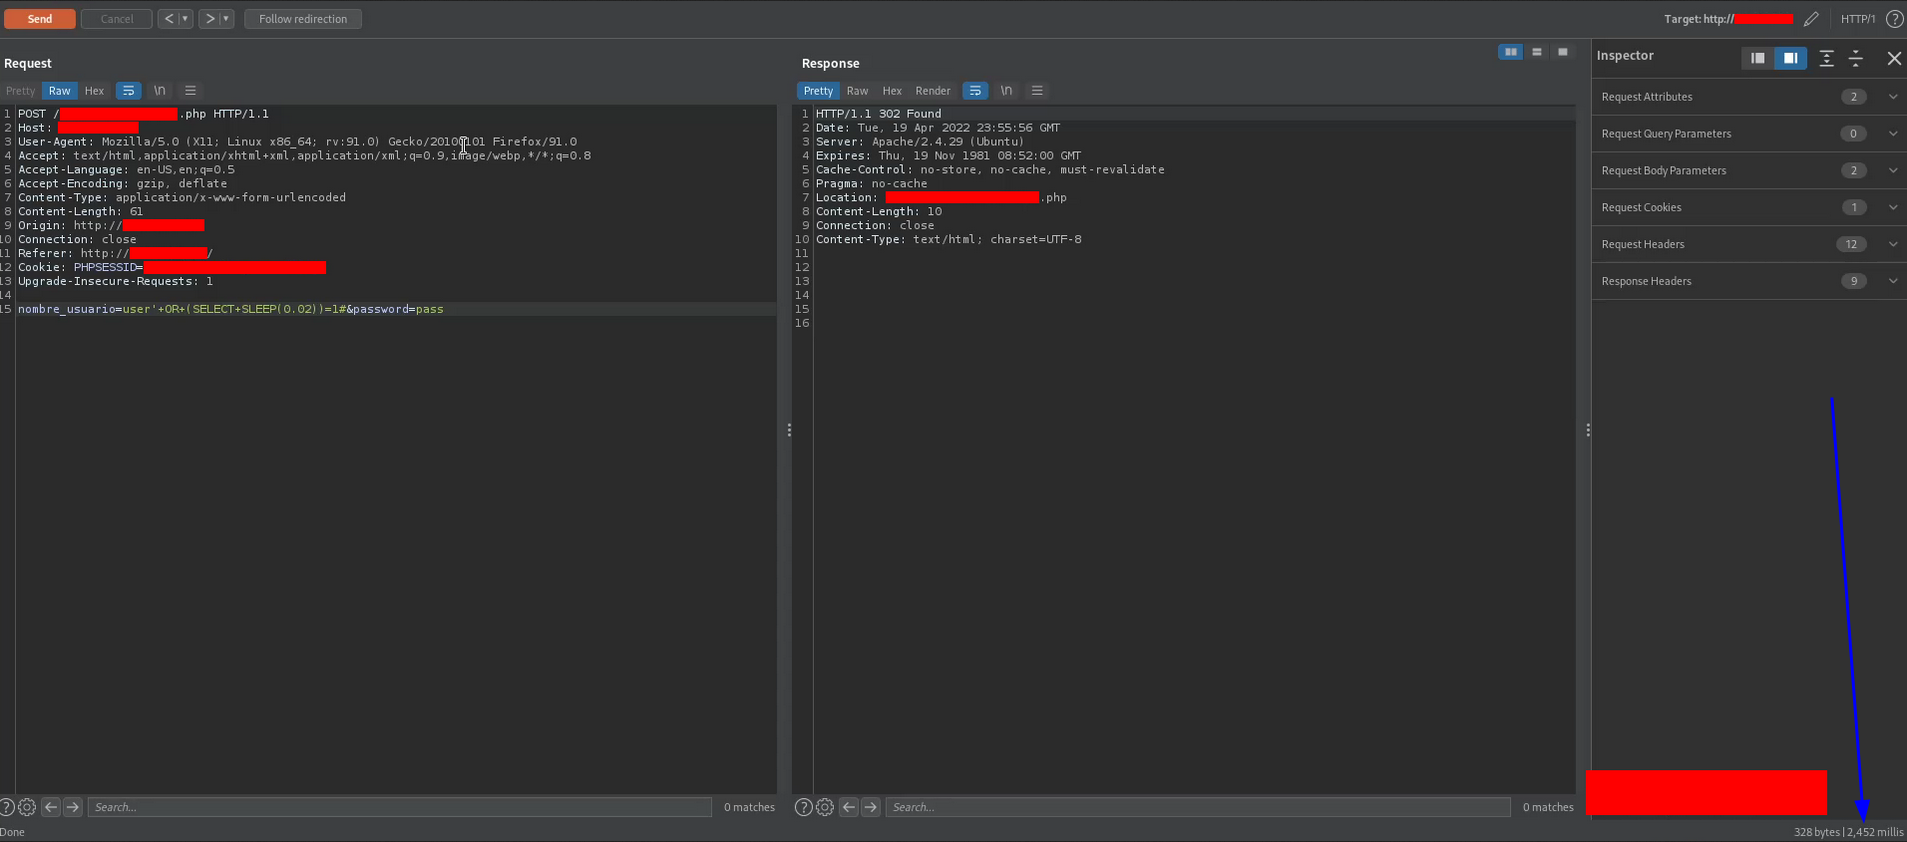Click '328 bytes | 2,452 millis' status text
The image size is (1907, 842).
1848,832
